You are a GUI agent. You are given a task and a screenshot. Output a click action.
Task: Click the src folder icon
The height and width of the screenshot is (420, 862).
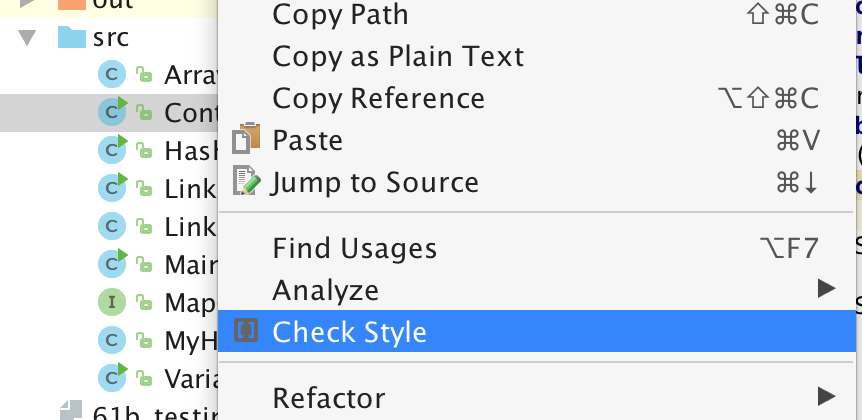(72, 38)
